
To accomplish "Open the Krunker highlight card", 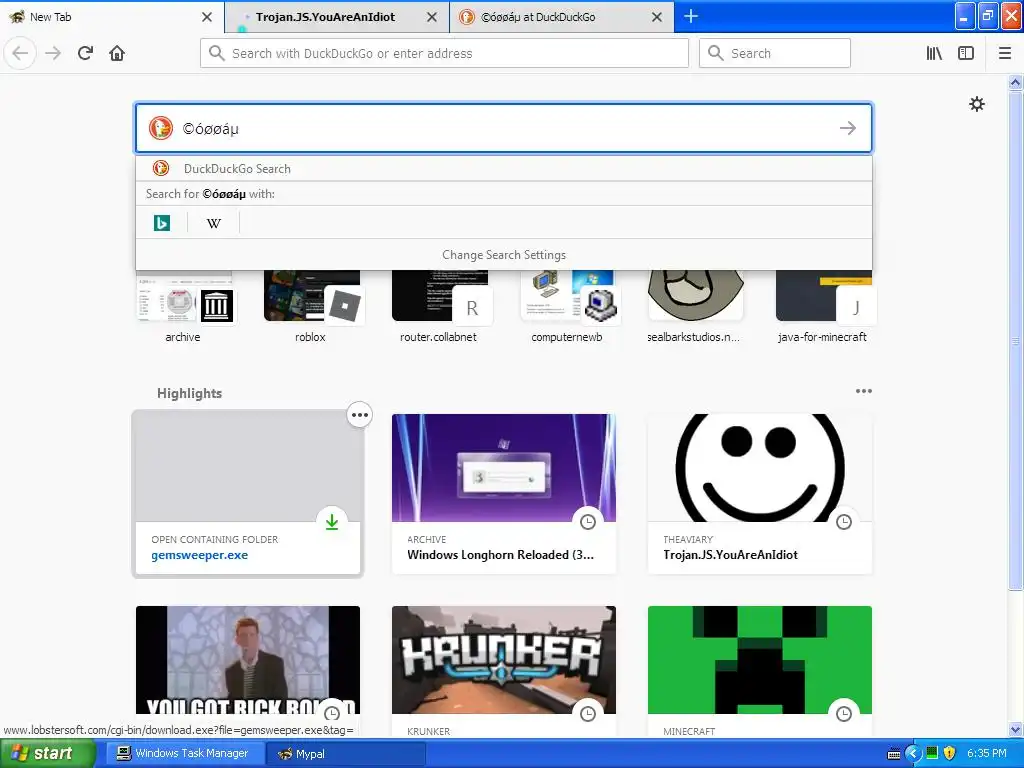I will (504, 671).
